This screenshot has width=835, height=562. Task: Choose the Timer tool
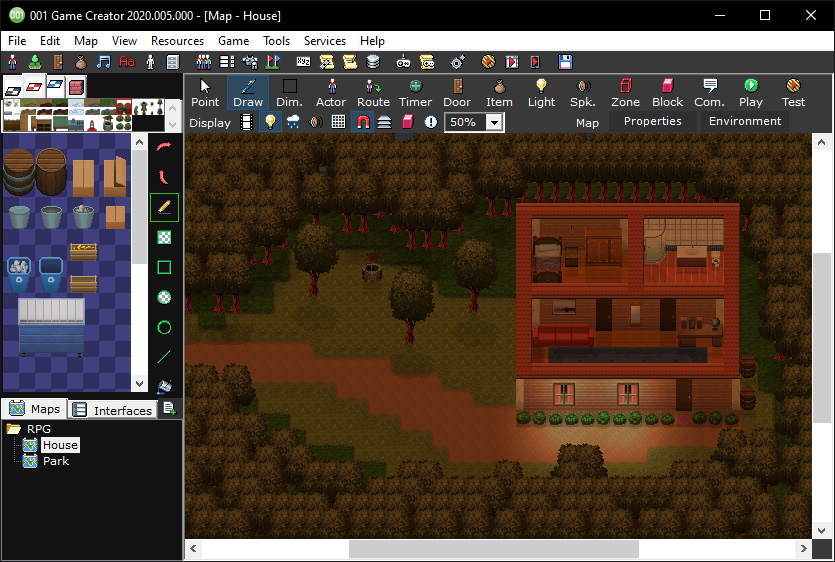(x=415, y=93)
